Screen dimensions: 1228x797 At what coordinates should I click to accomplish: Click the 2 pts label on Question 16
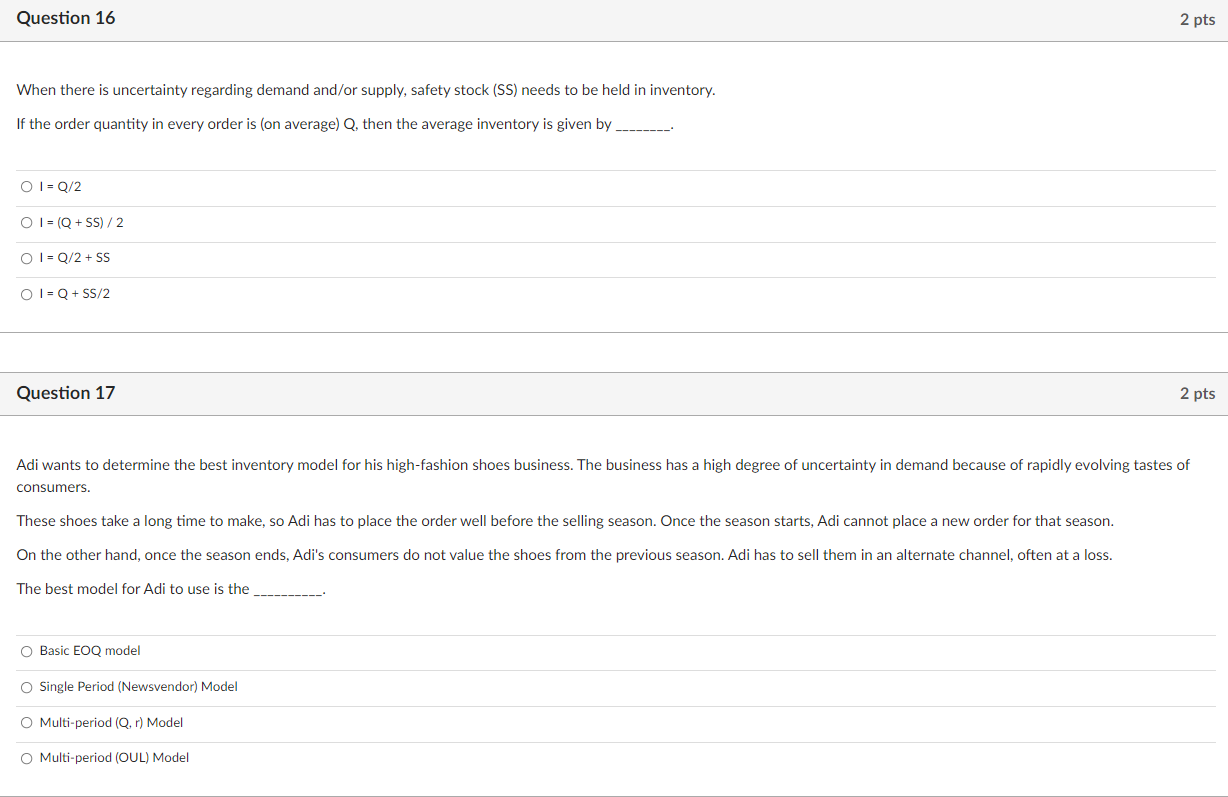click(1196, 18)
